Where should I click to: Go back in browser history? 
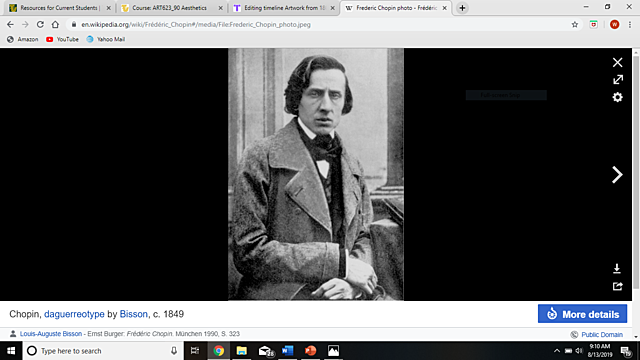pos(10,24)
